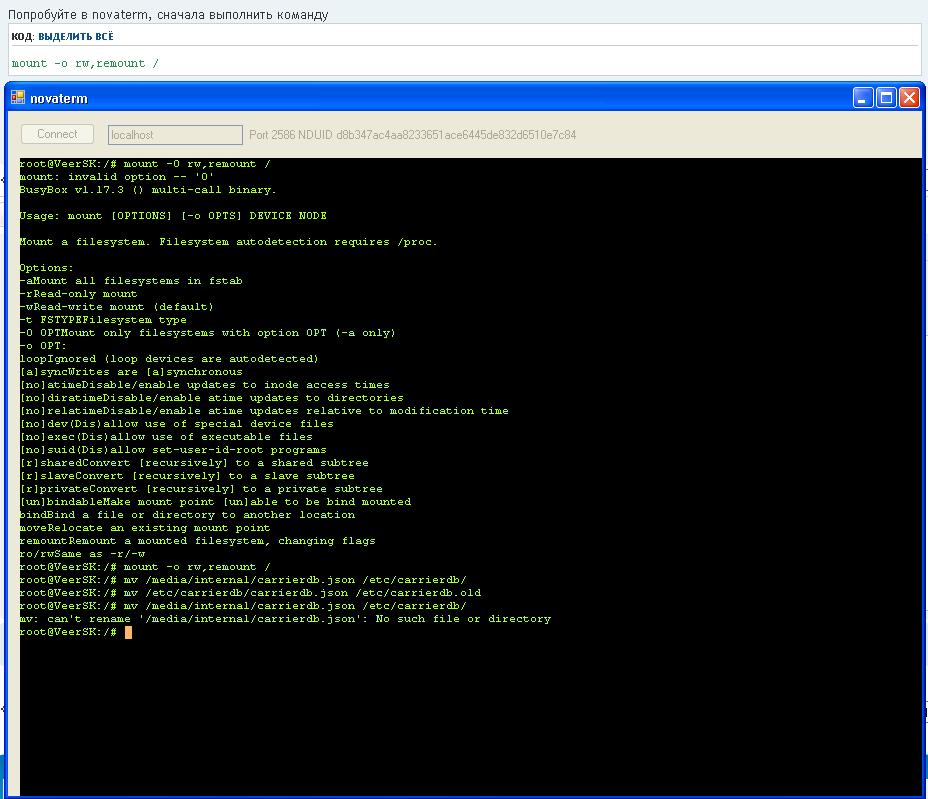Click the novaterm application icon in title bar
Screen dimensions: 928x799
(18, 98)
